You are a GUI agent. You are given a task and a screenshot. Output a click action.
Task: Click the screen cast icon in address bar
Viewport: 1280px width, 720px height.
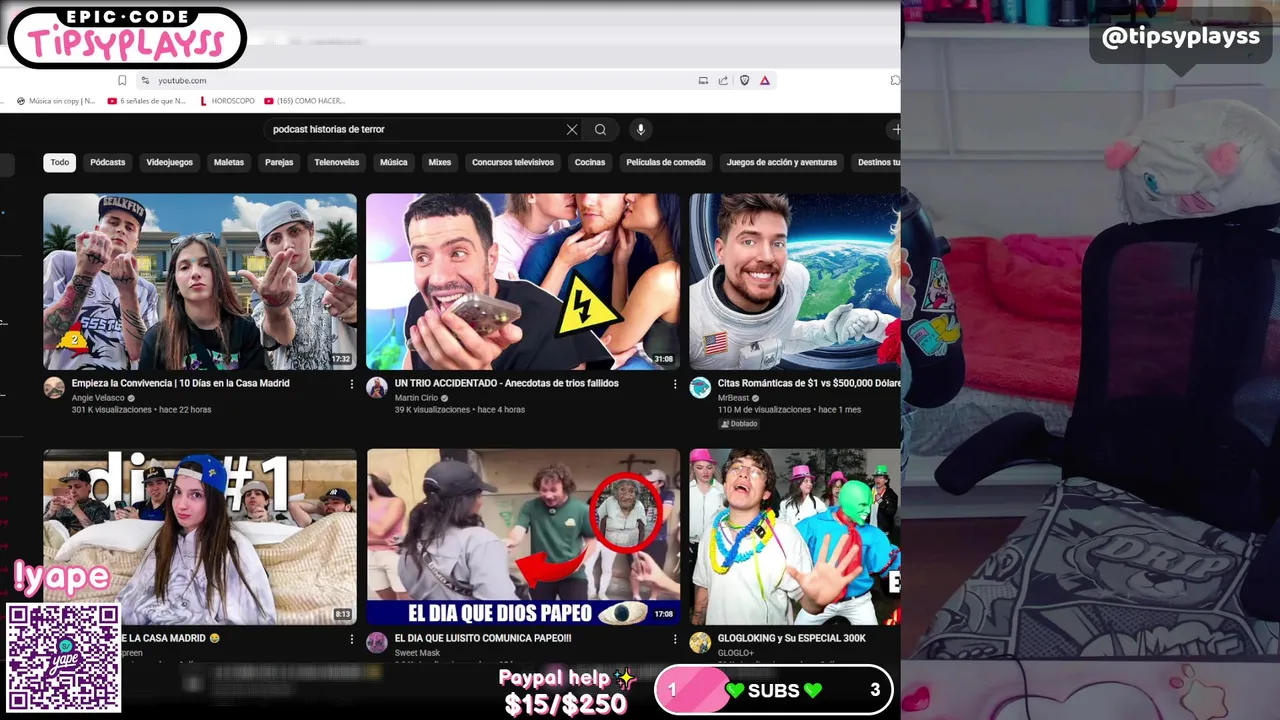tap(703, 80)
